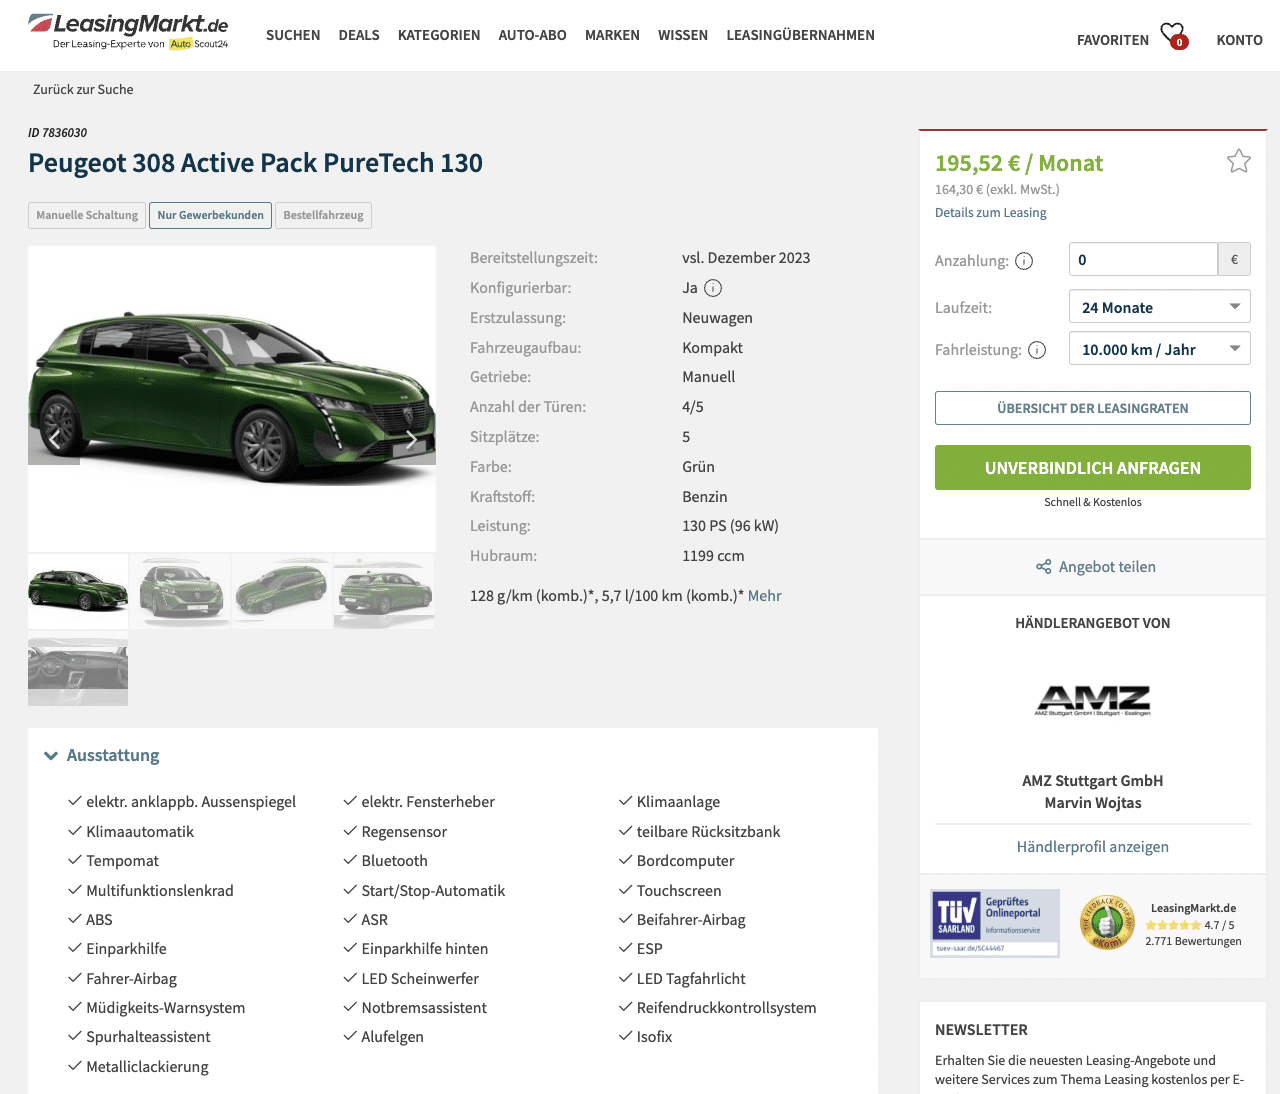The width and height of the screenshot is (1280, 1094).
Task: Click the NEWSLETTER heading
Action: [x=981, y=1030]
